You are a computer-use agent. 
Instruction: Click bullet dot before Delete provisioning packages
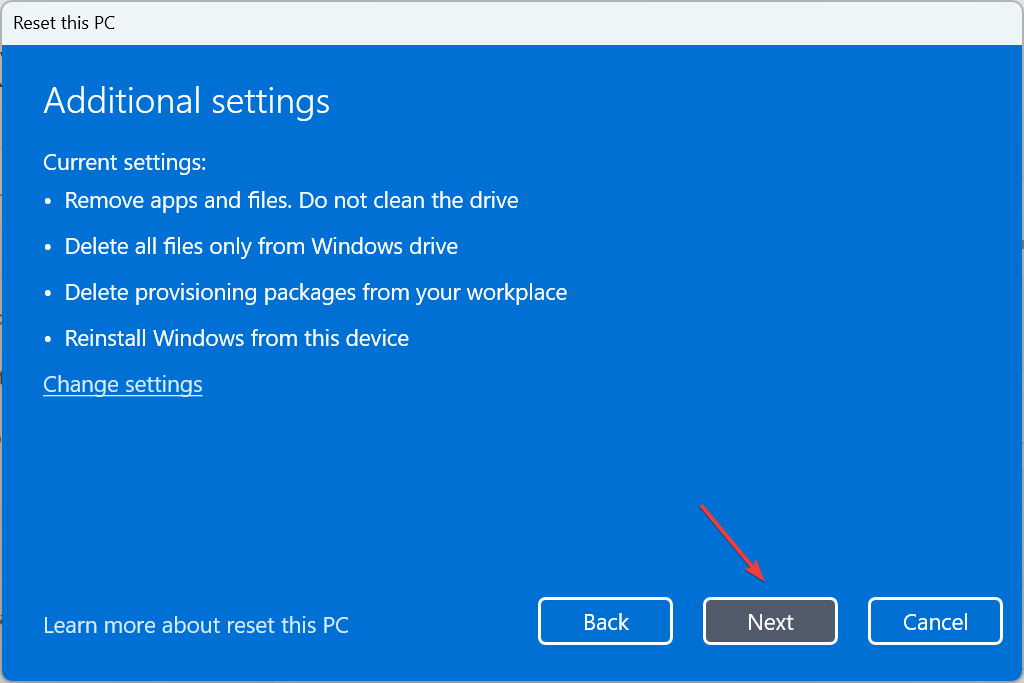tap(48, 294)
